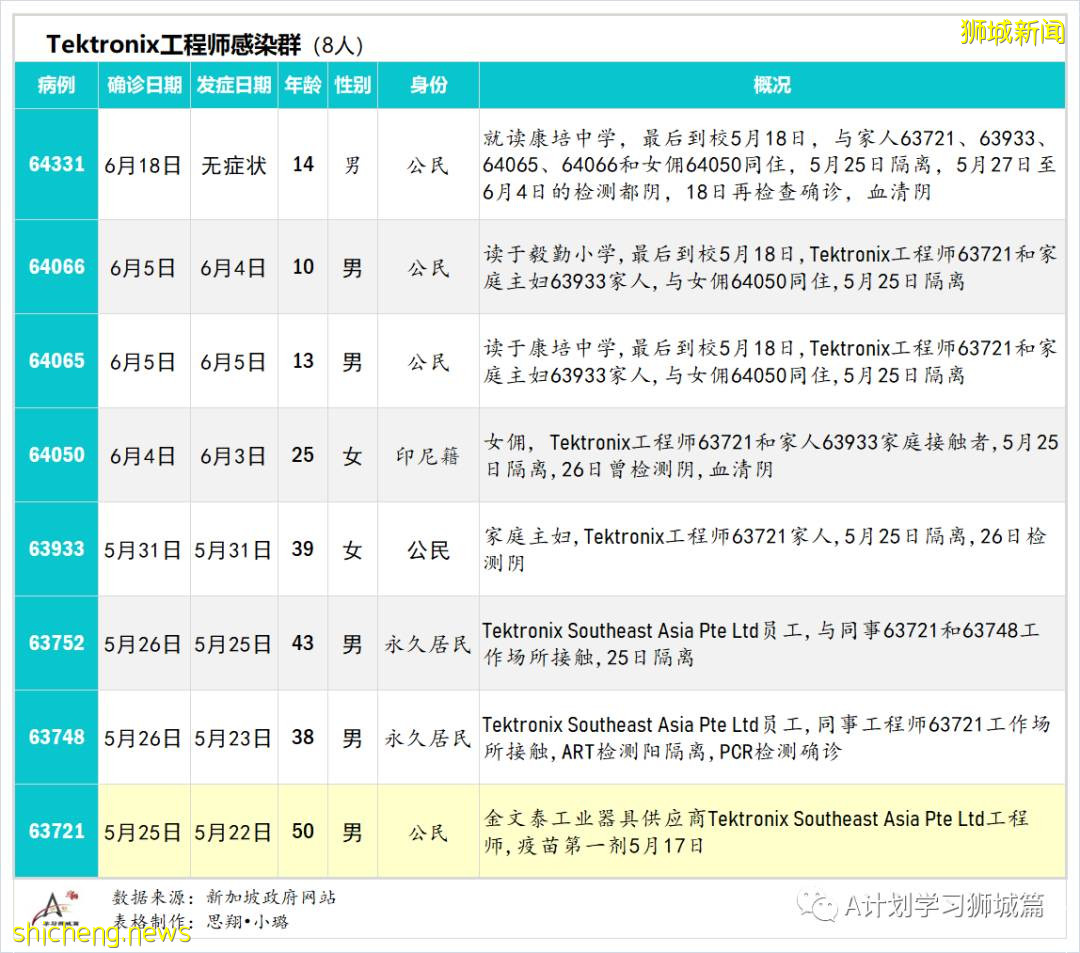Click the 无症状 cell for case 64331

[x=234, y=165]
